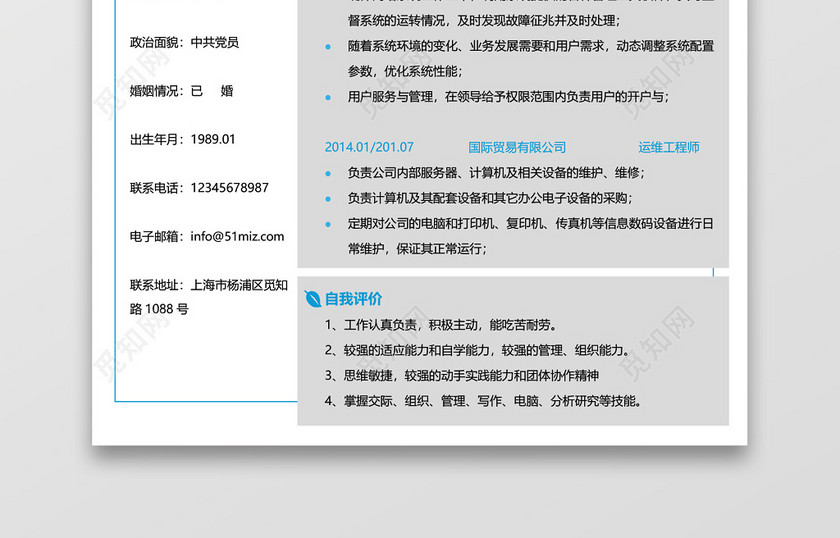The width and height of the screenshot is (840, 538).
Task: Click the line 负责公司内部服务器、计算机及相关设备的维护
Action: tap(496, 173)
